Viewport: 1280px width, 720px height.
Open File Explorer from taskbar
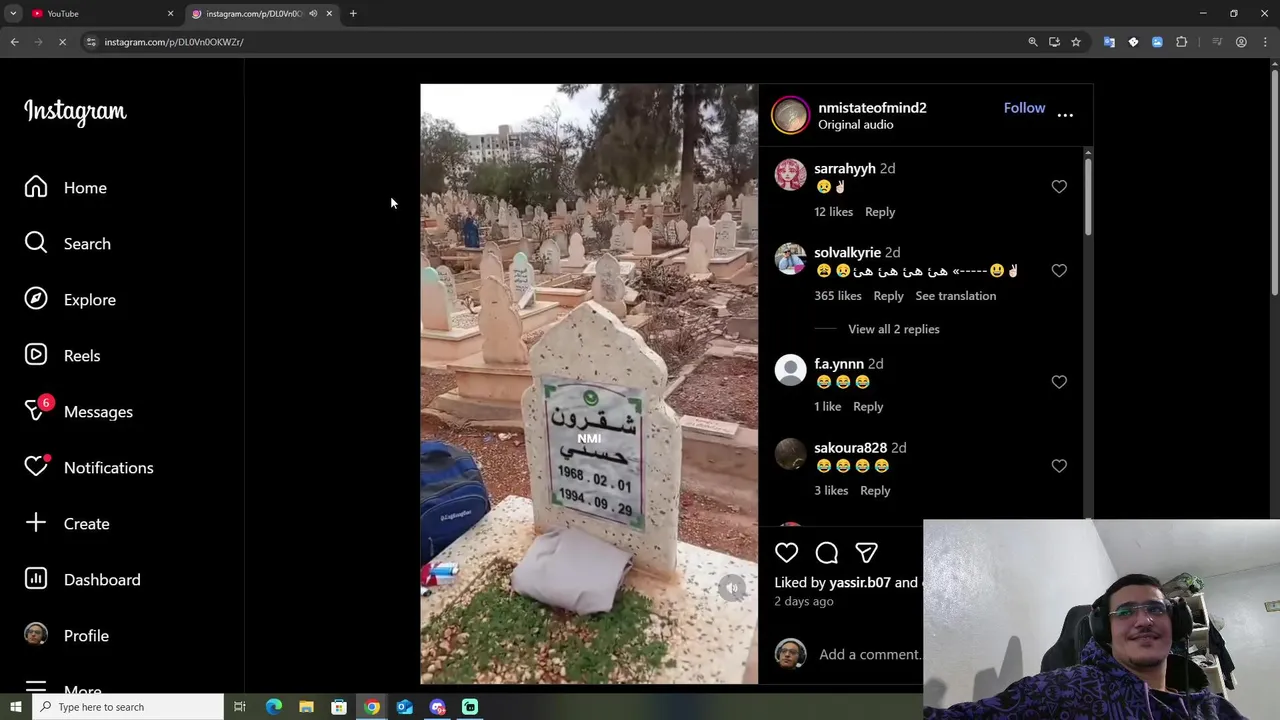click(306, 707)
